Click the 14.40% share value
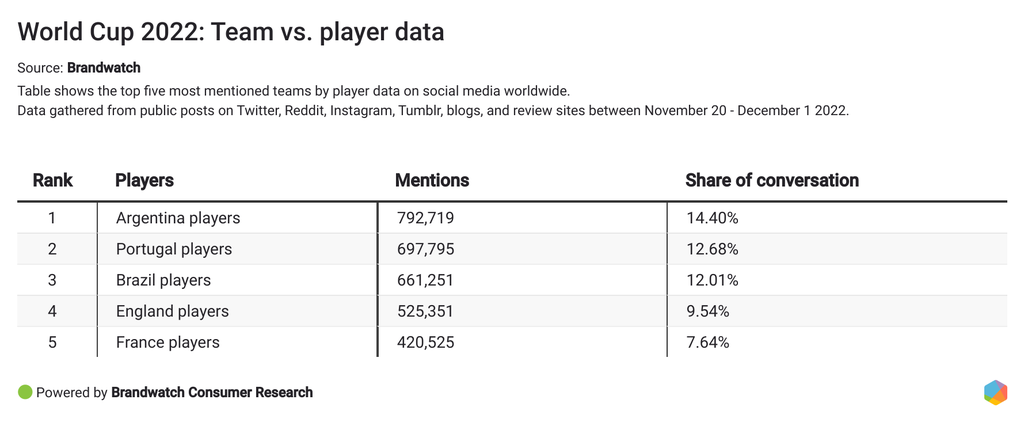The image size is (1024, 426). coord(712,218)
